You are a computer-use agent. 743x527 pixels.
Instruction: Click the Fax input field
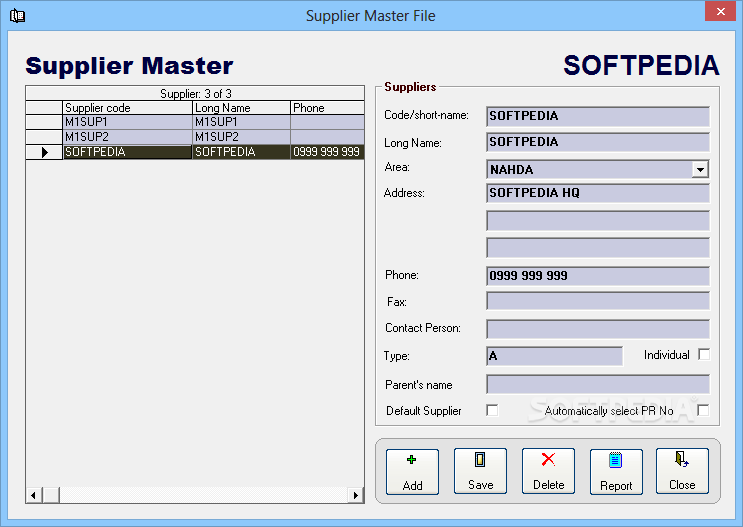pos(598,301)
